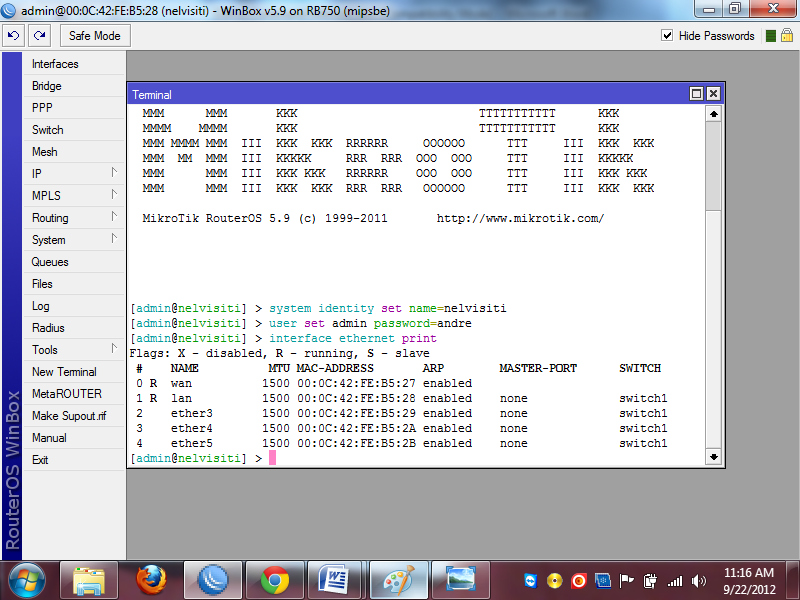Maximize the Terminal inner window
This screenshot has height=600, width=800.
[696, 93]
